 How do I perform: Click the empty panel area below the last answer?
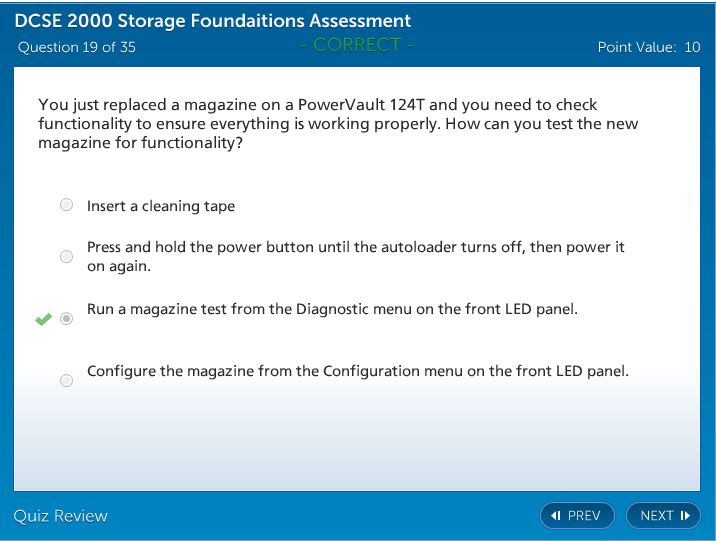click(x=357, y=440)
